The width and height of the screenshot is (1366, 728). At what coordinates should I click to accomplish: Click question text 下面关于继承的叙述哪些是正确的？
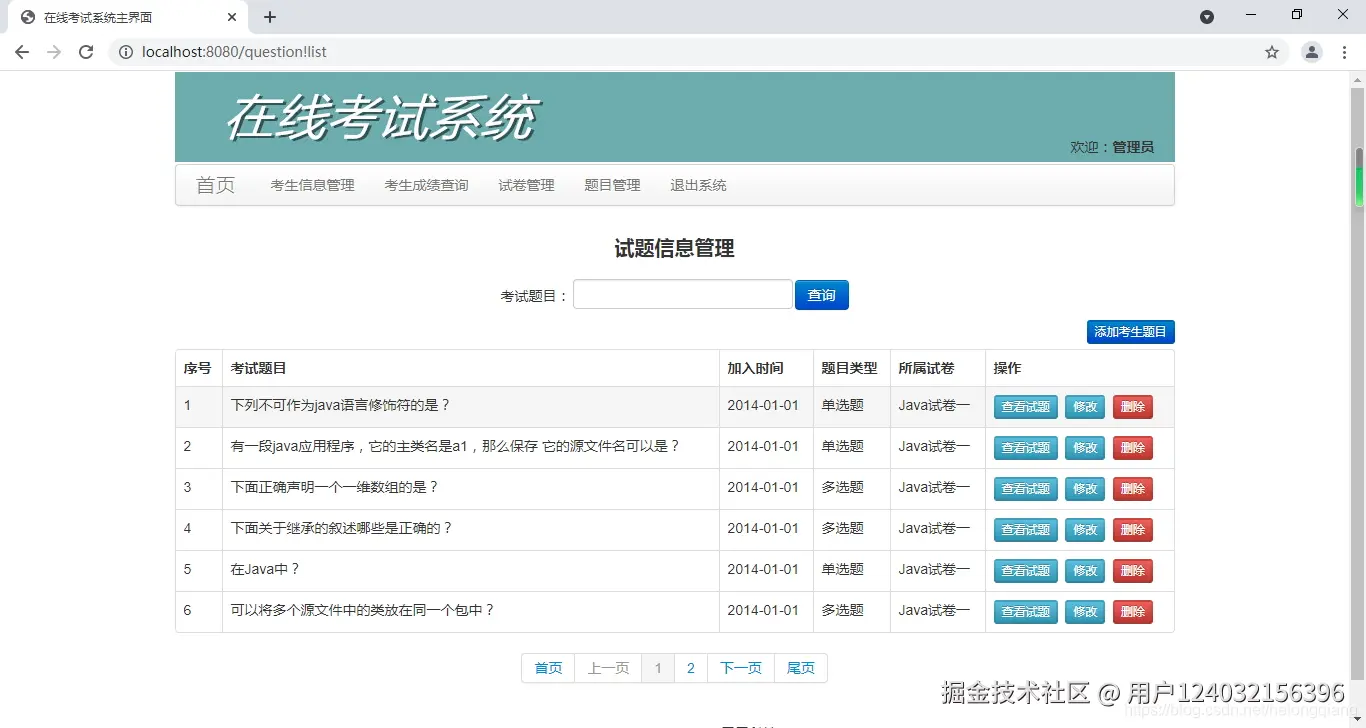tap(342, 528)
